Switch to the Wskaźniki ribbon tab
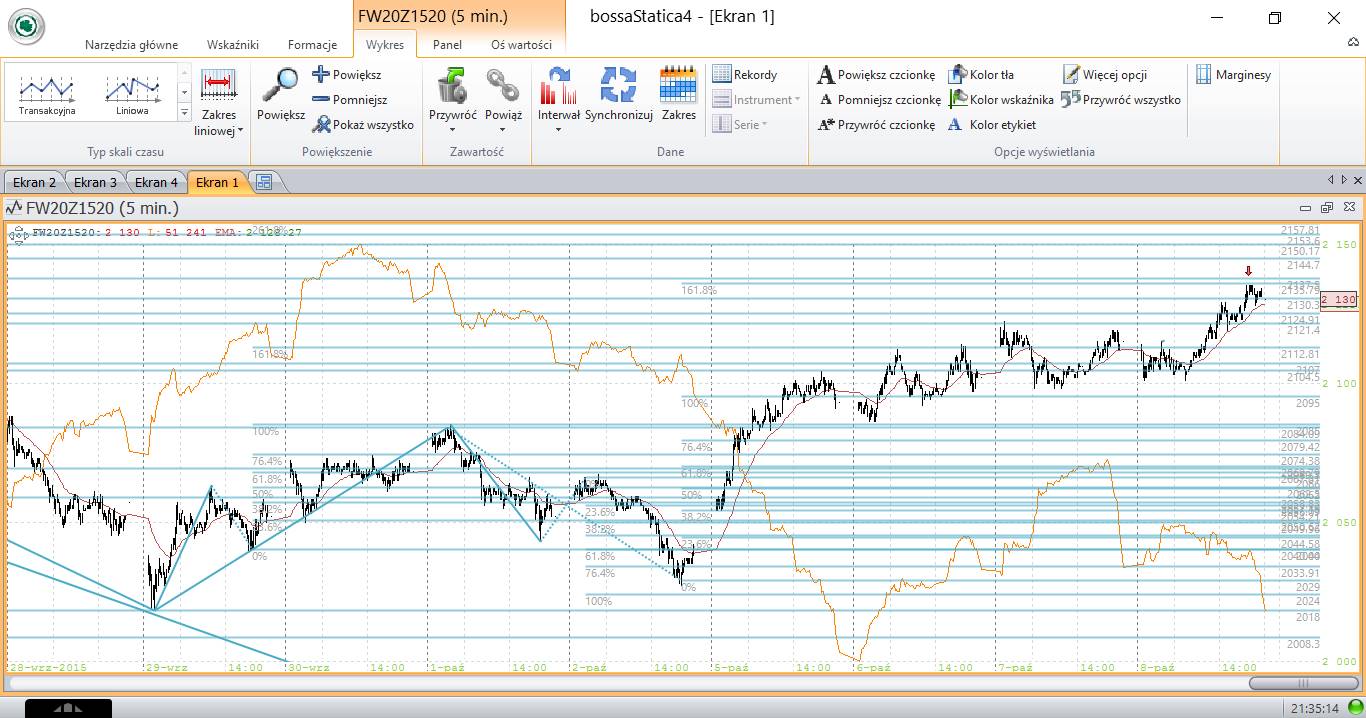Viewport: 1366px width, 718px height. point(233,45)
